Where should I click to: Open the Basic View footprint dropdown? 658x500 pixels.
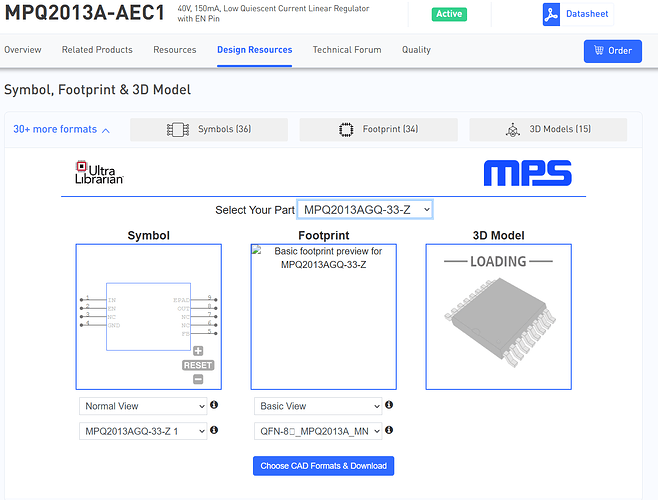[x=317, y=406]
